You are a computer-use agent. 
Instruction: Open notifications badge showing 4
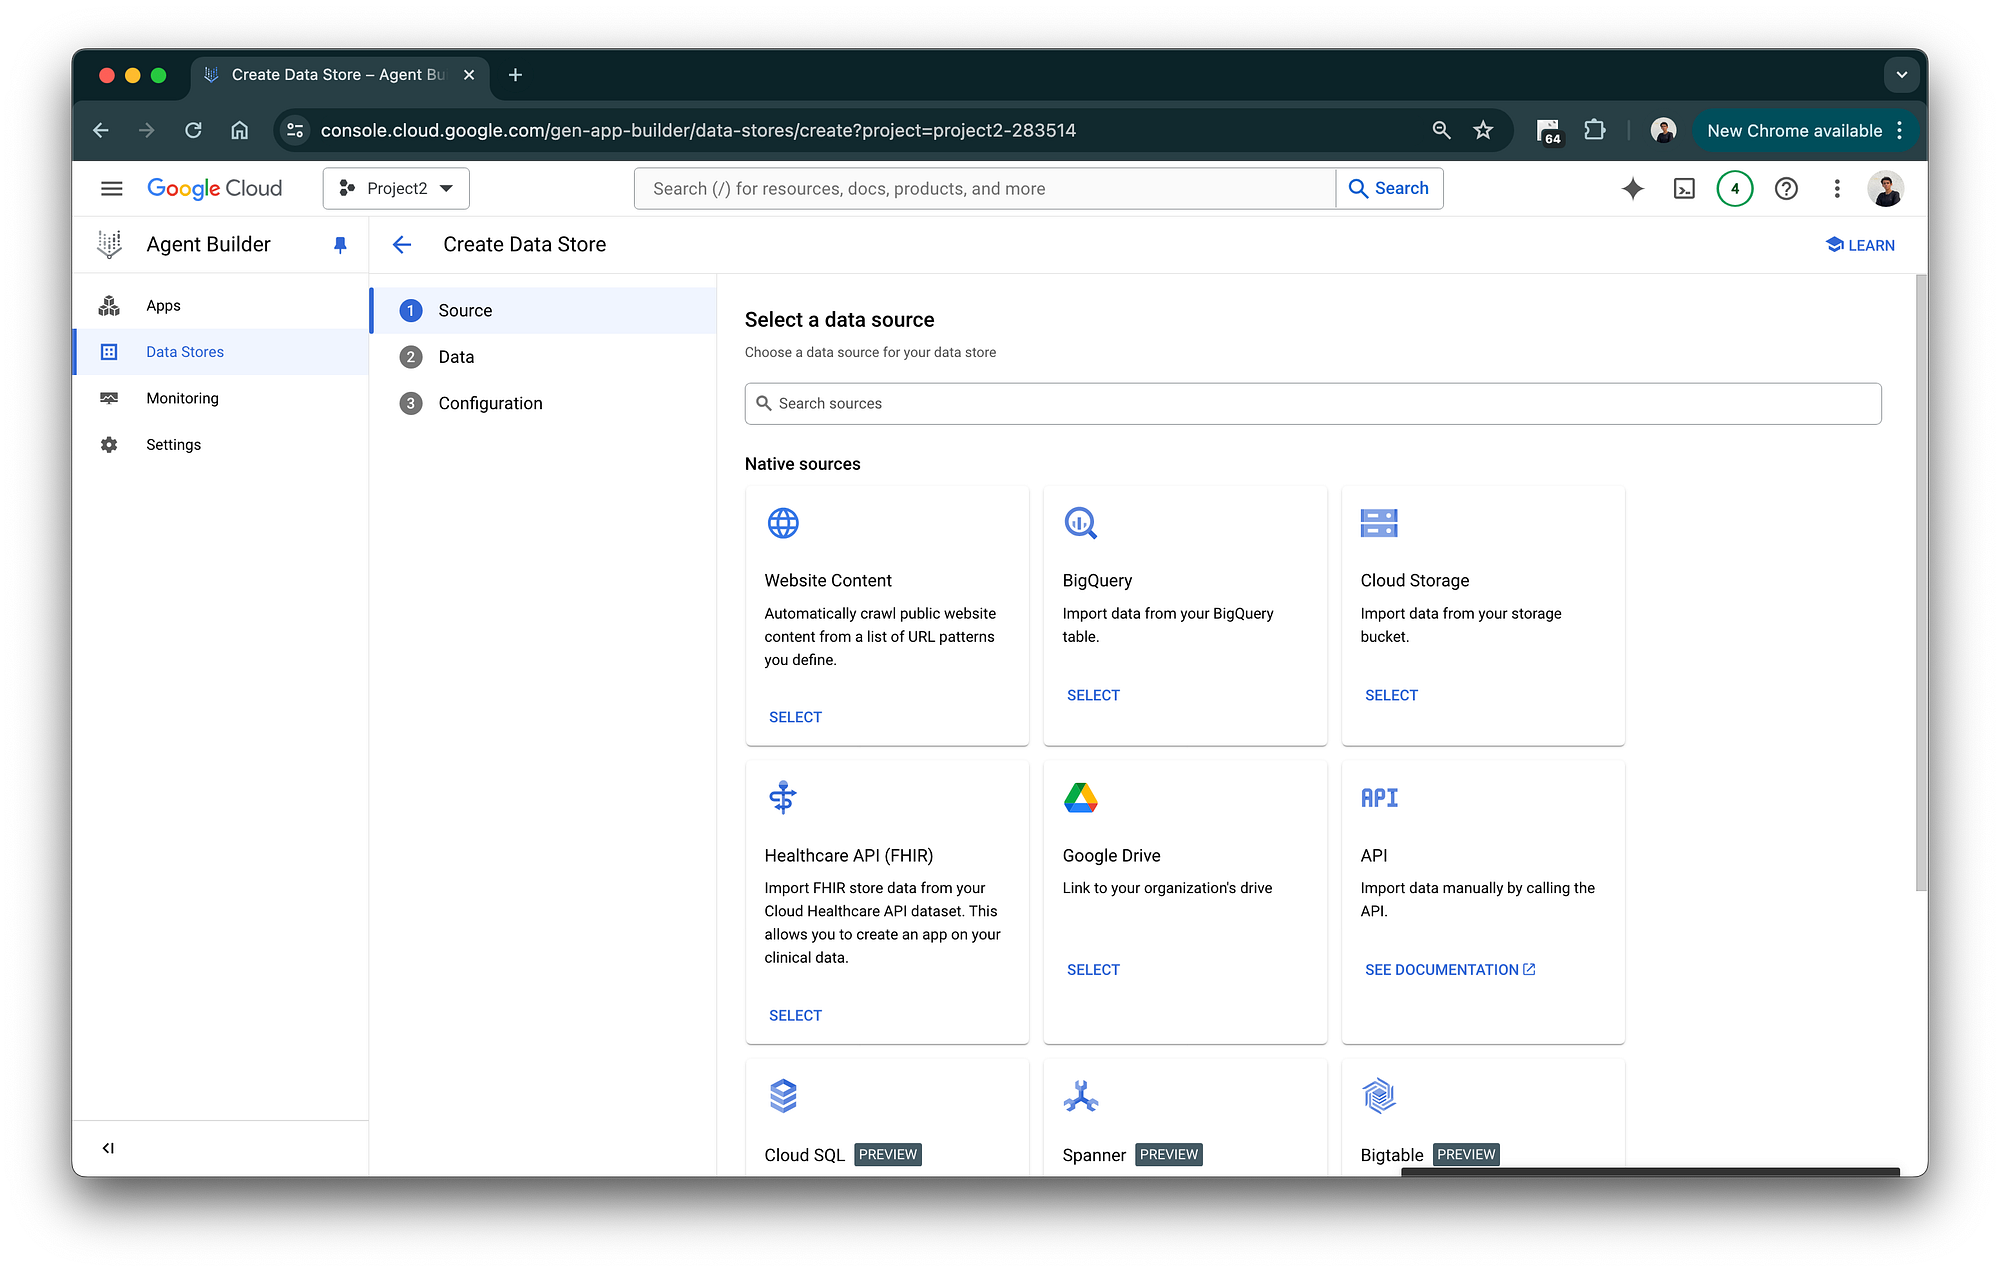(x=1735, y=188)
